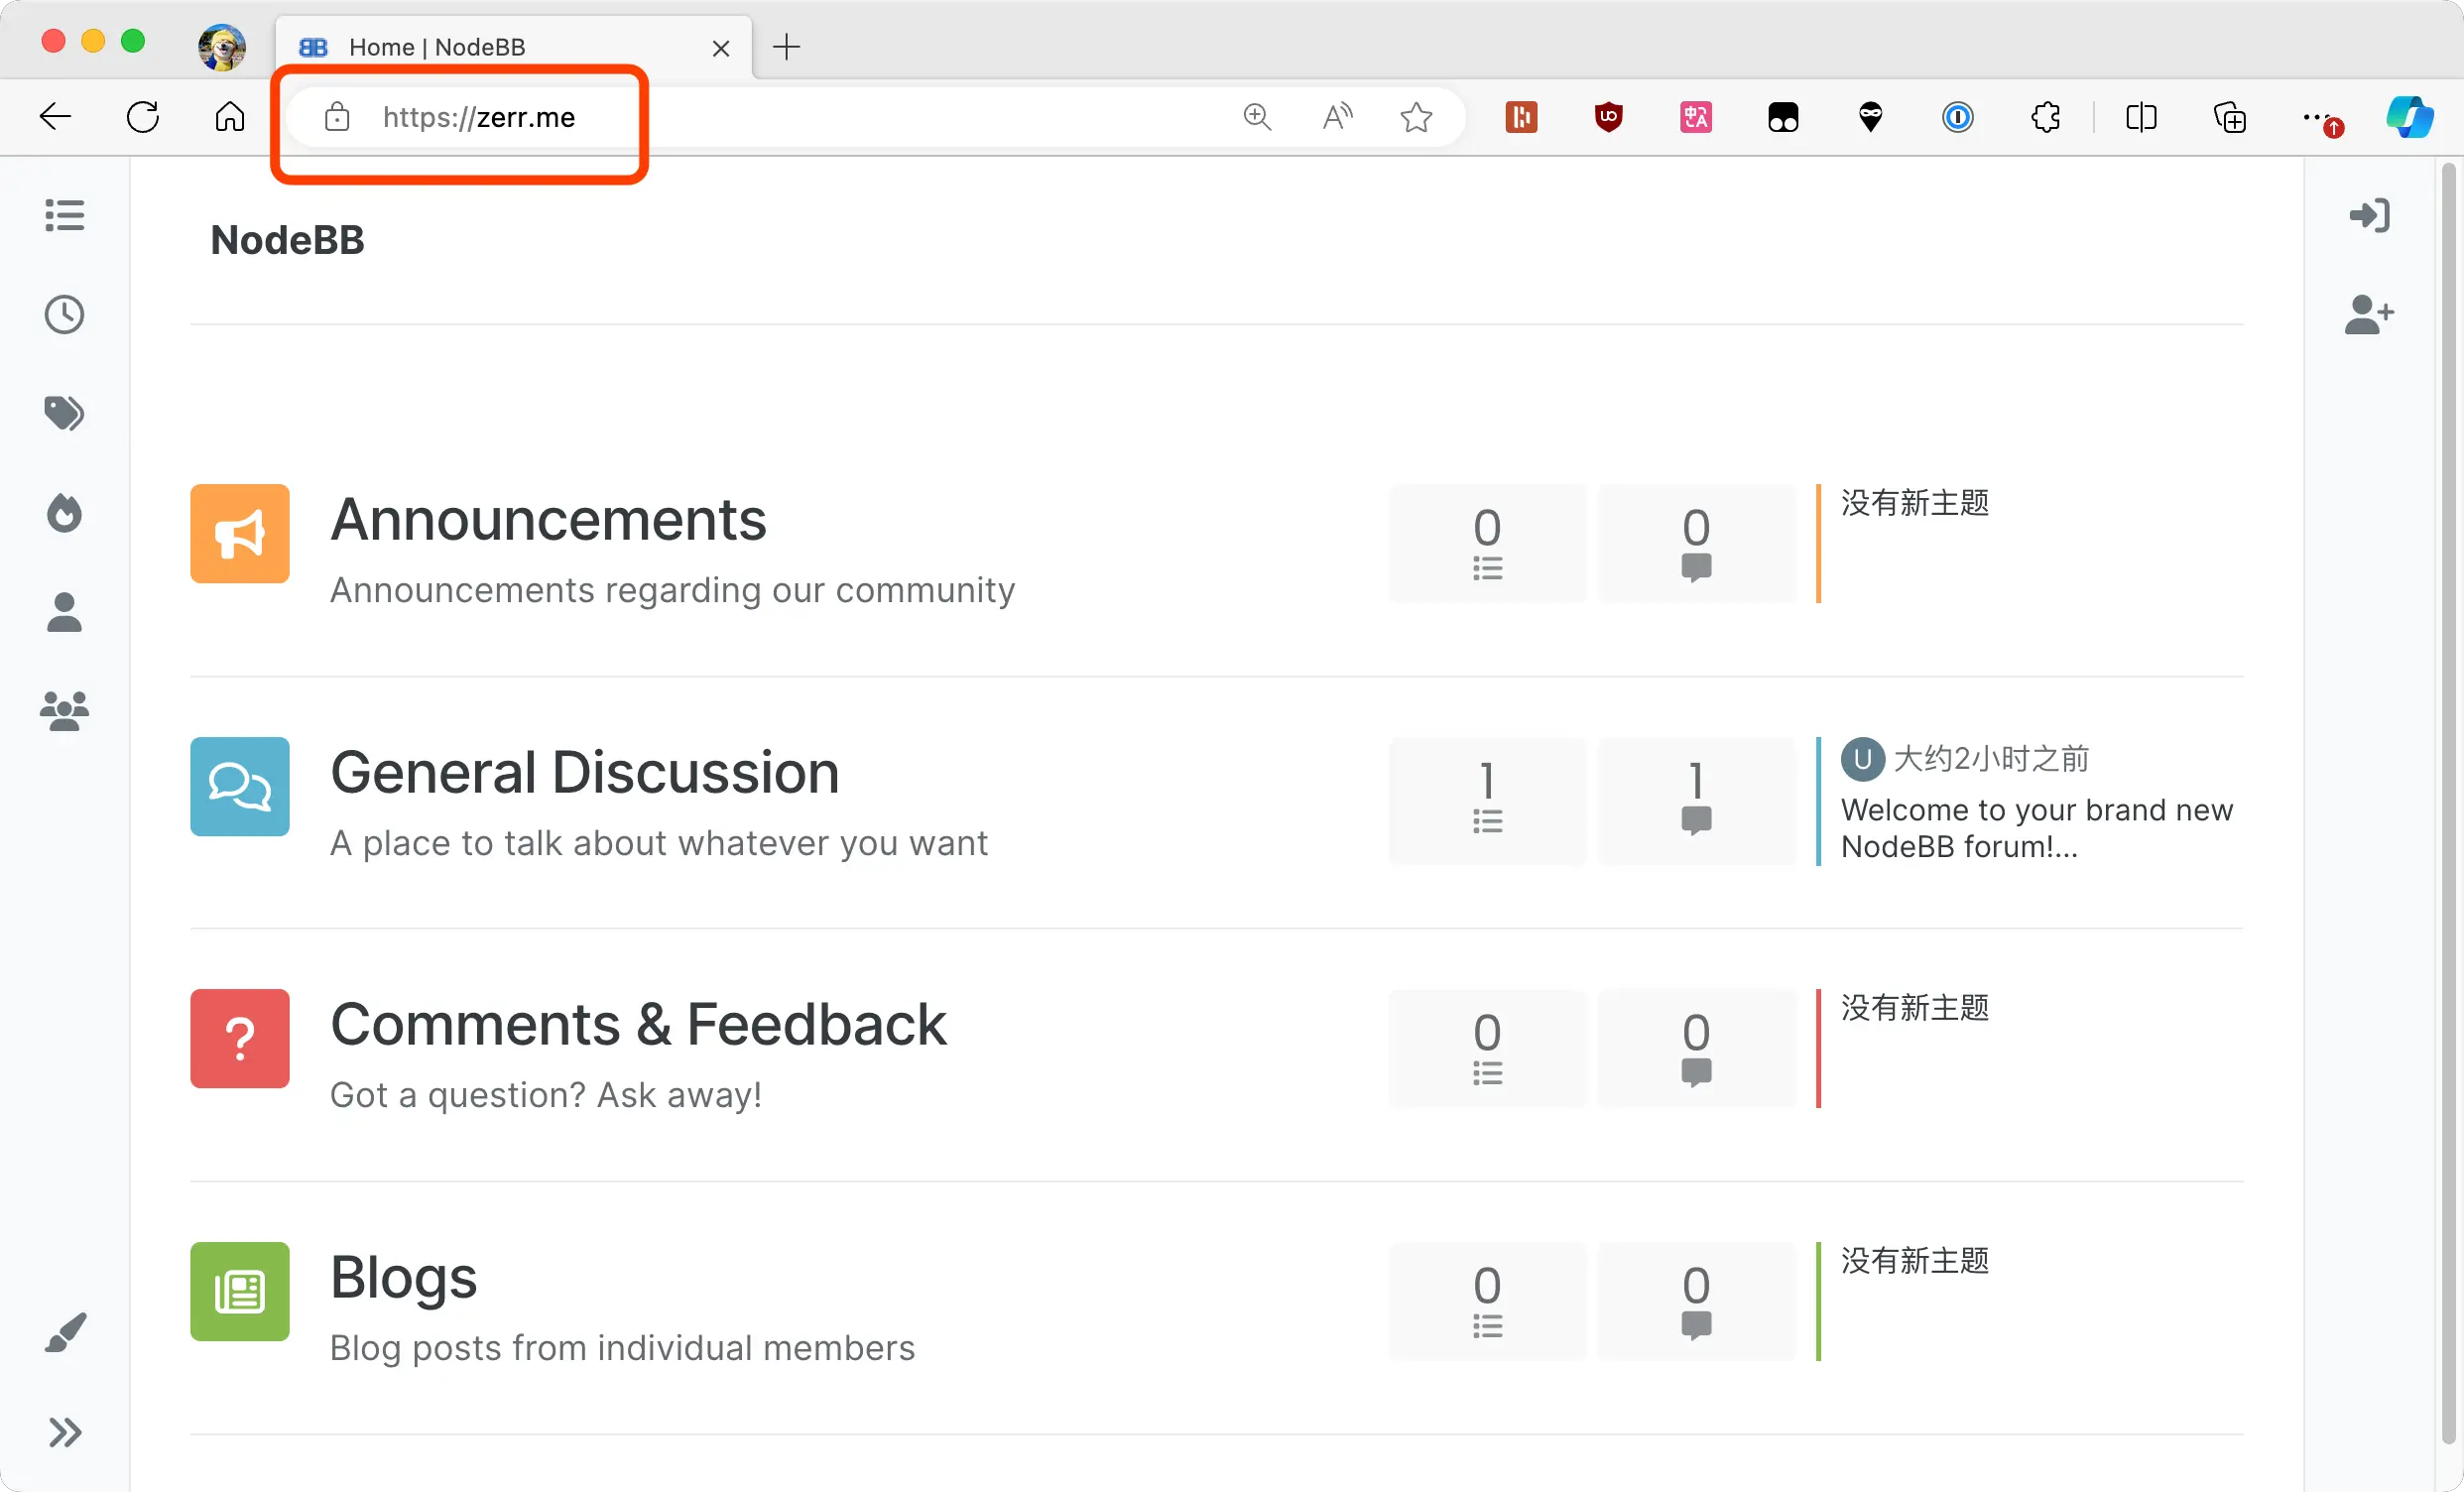Select the Home | NodeBB tab
The height and width of the screenshot is (1492, 2464).
click(513, 47)
